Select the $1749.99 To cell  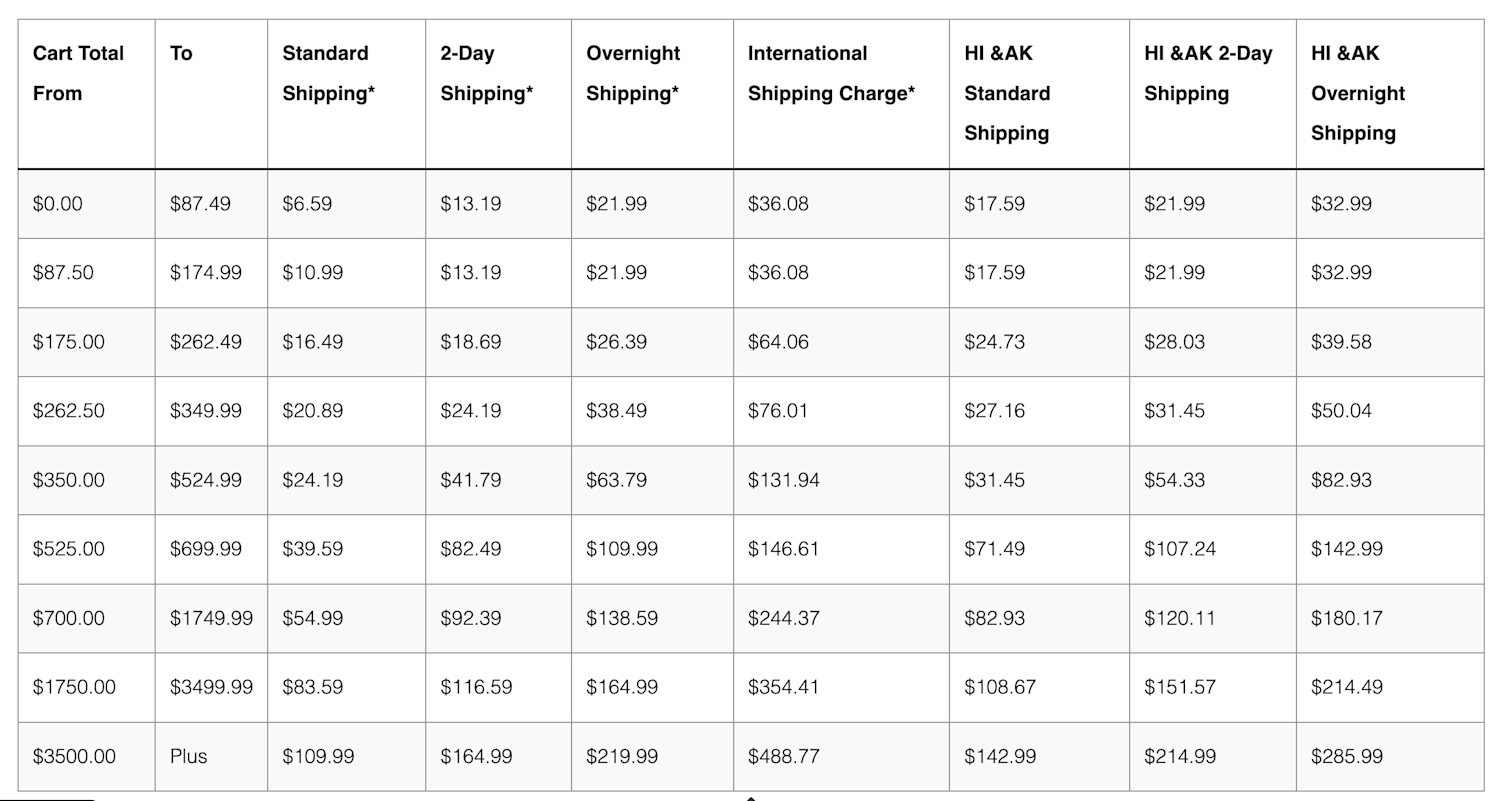pos(211,618)
